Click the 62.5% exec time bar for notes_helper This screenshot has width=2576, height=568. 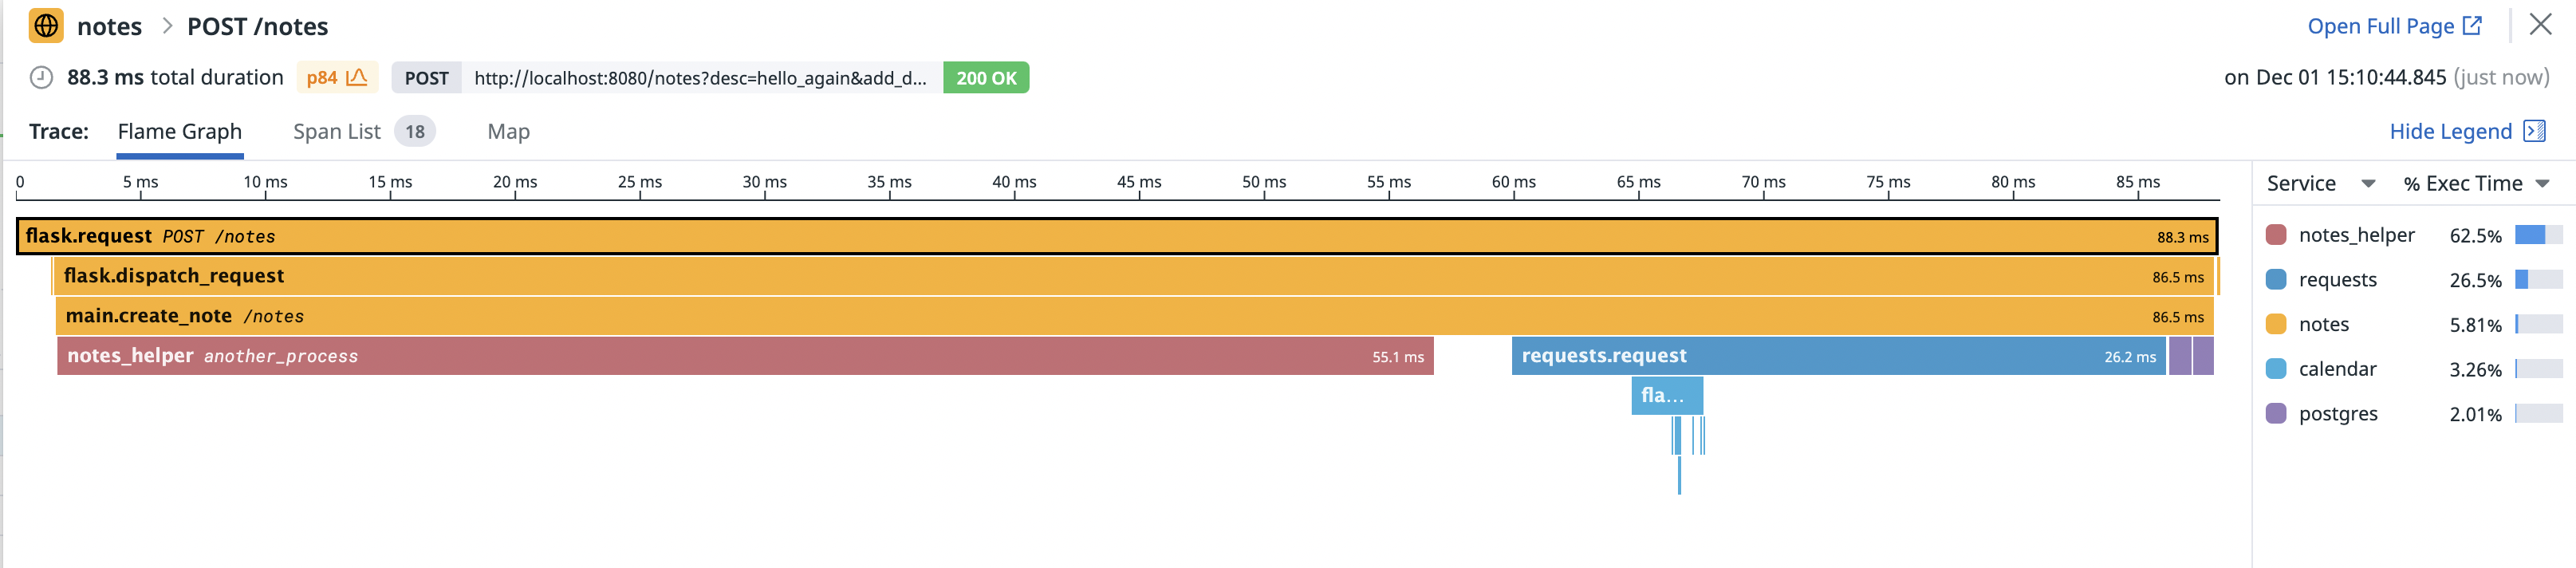[x=2540, y=236]
